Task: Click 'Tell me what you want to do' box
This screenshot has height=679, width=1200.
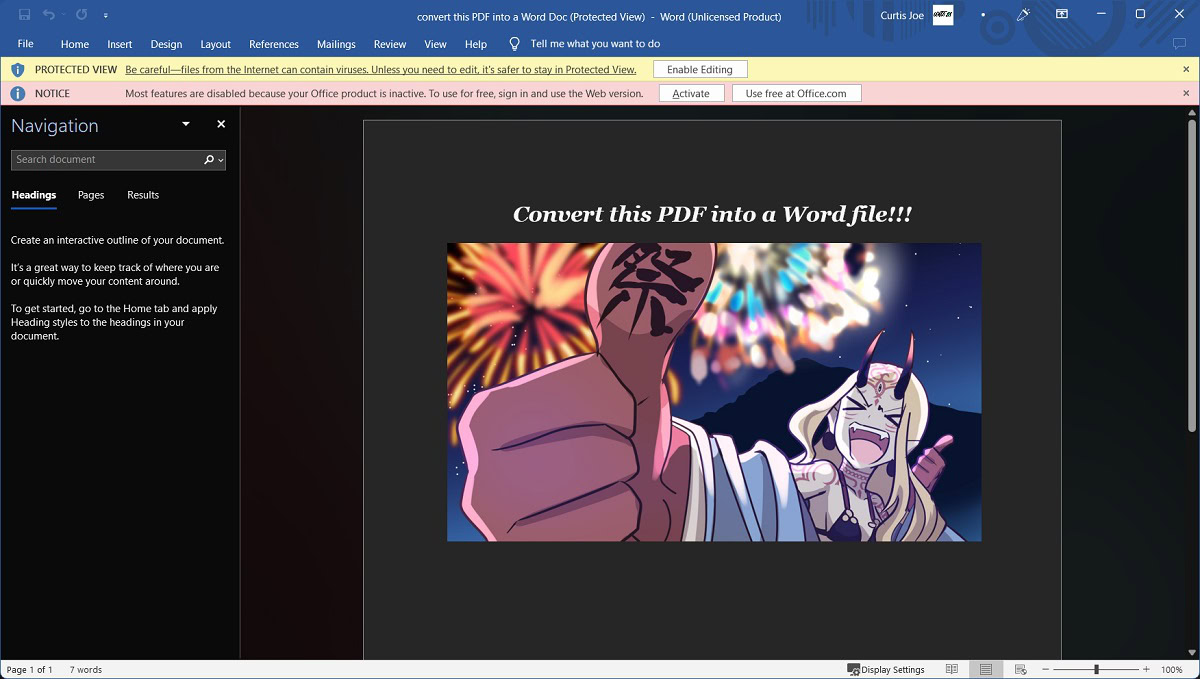Action: [595, 44]
